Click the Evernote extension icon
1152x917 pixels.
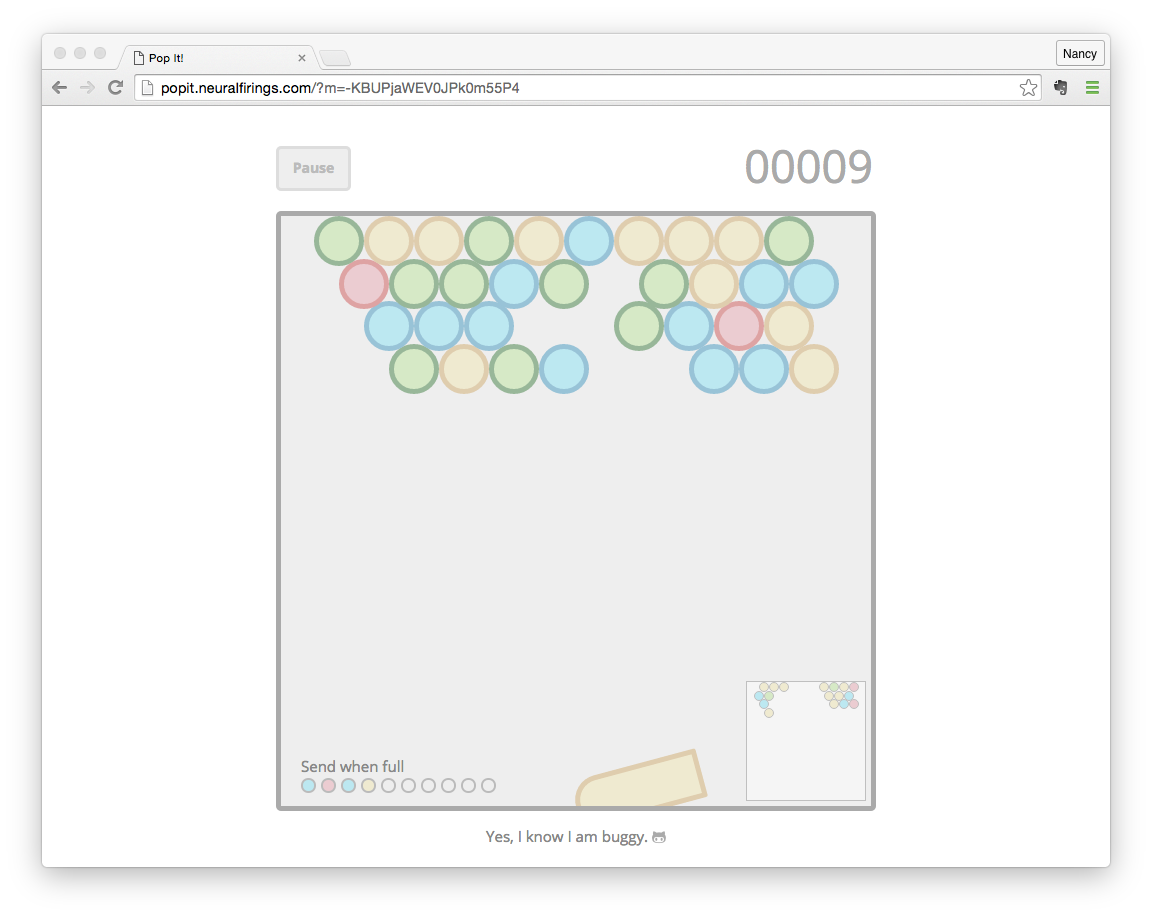(1061, 88)
